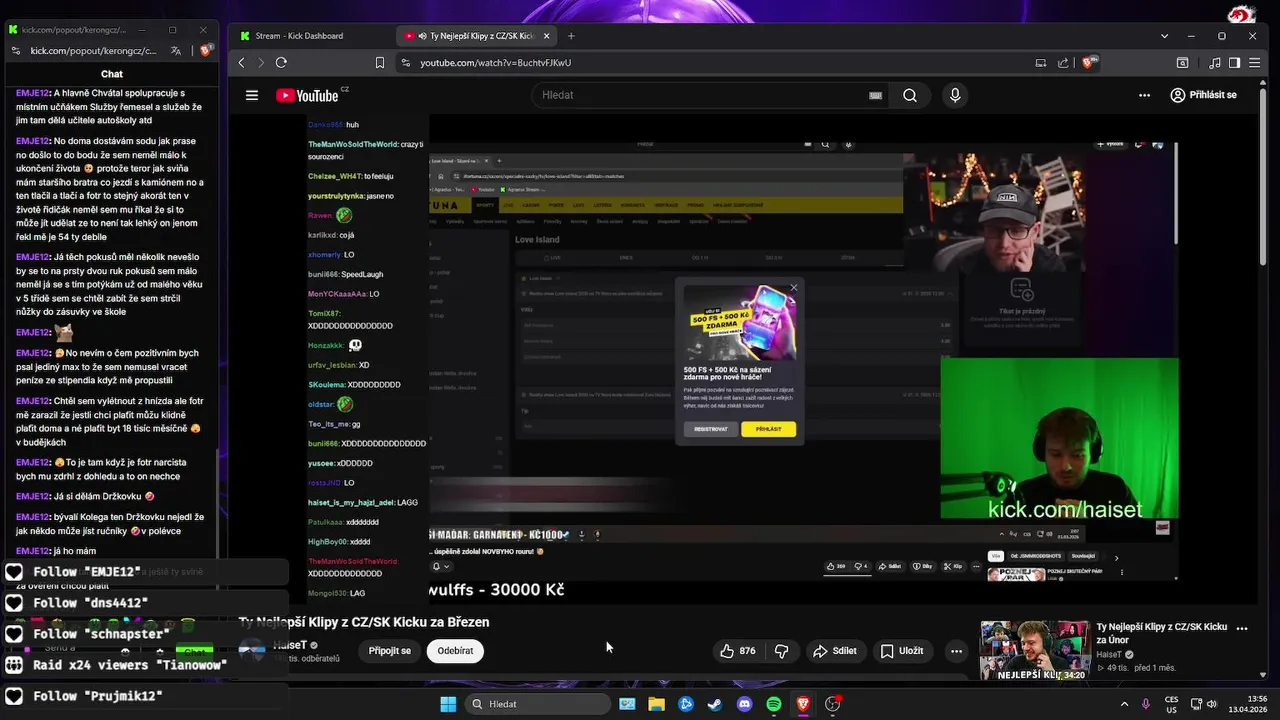
Task: Open site settings icon beside youtube.com URL
Action: [x=405, y=62]
